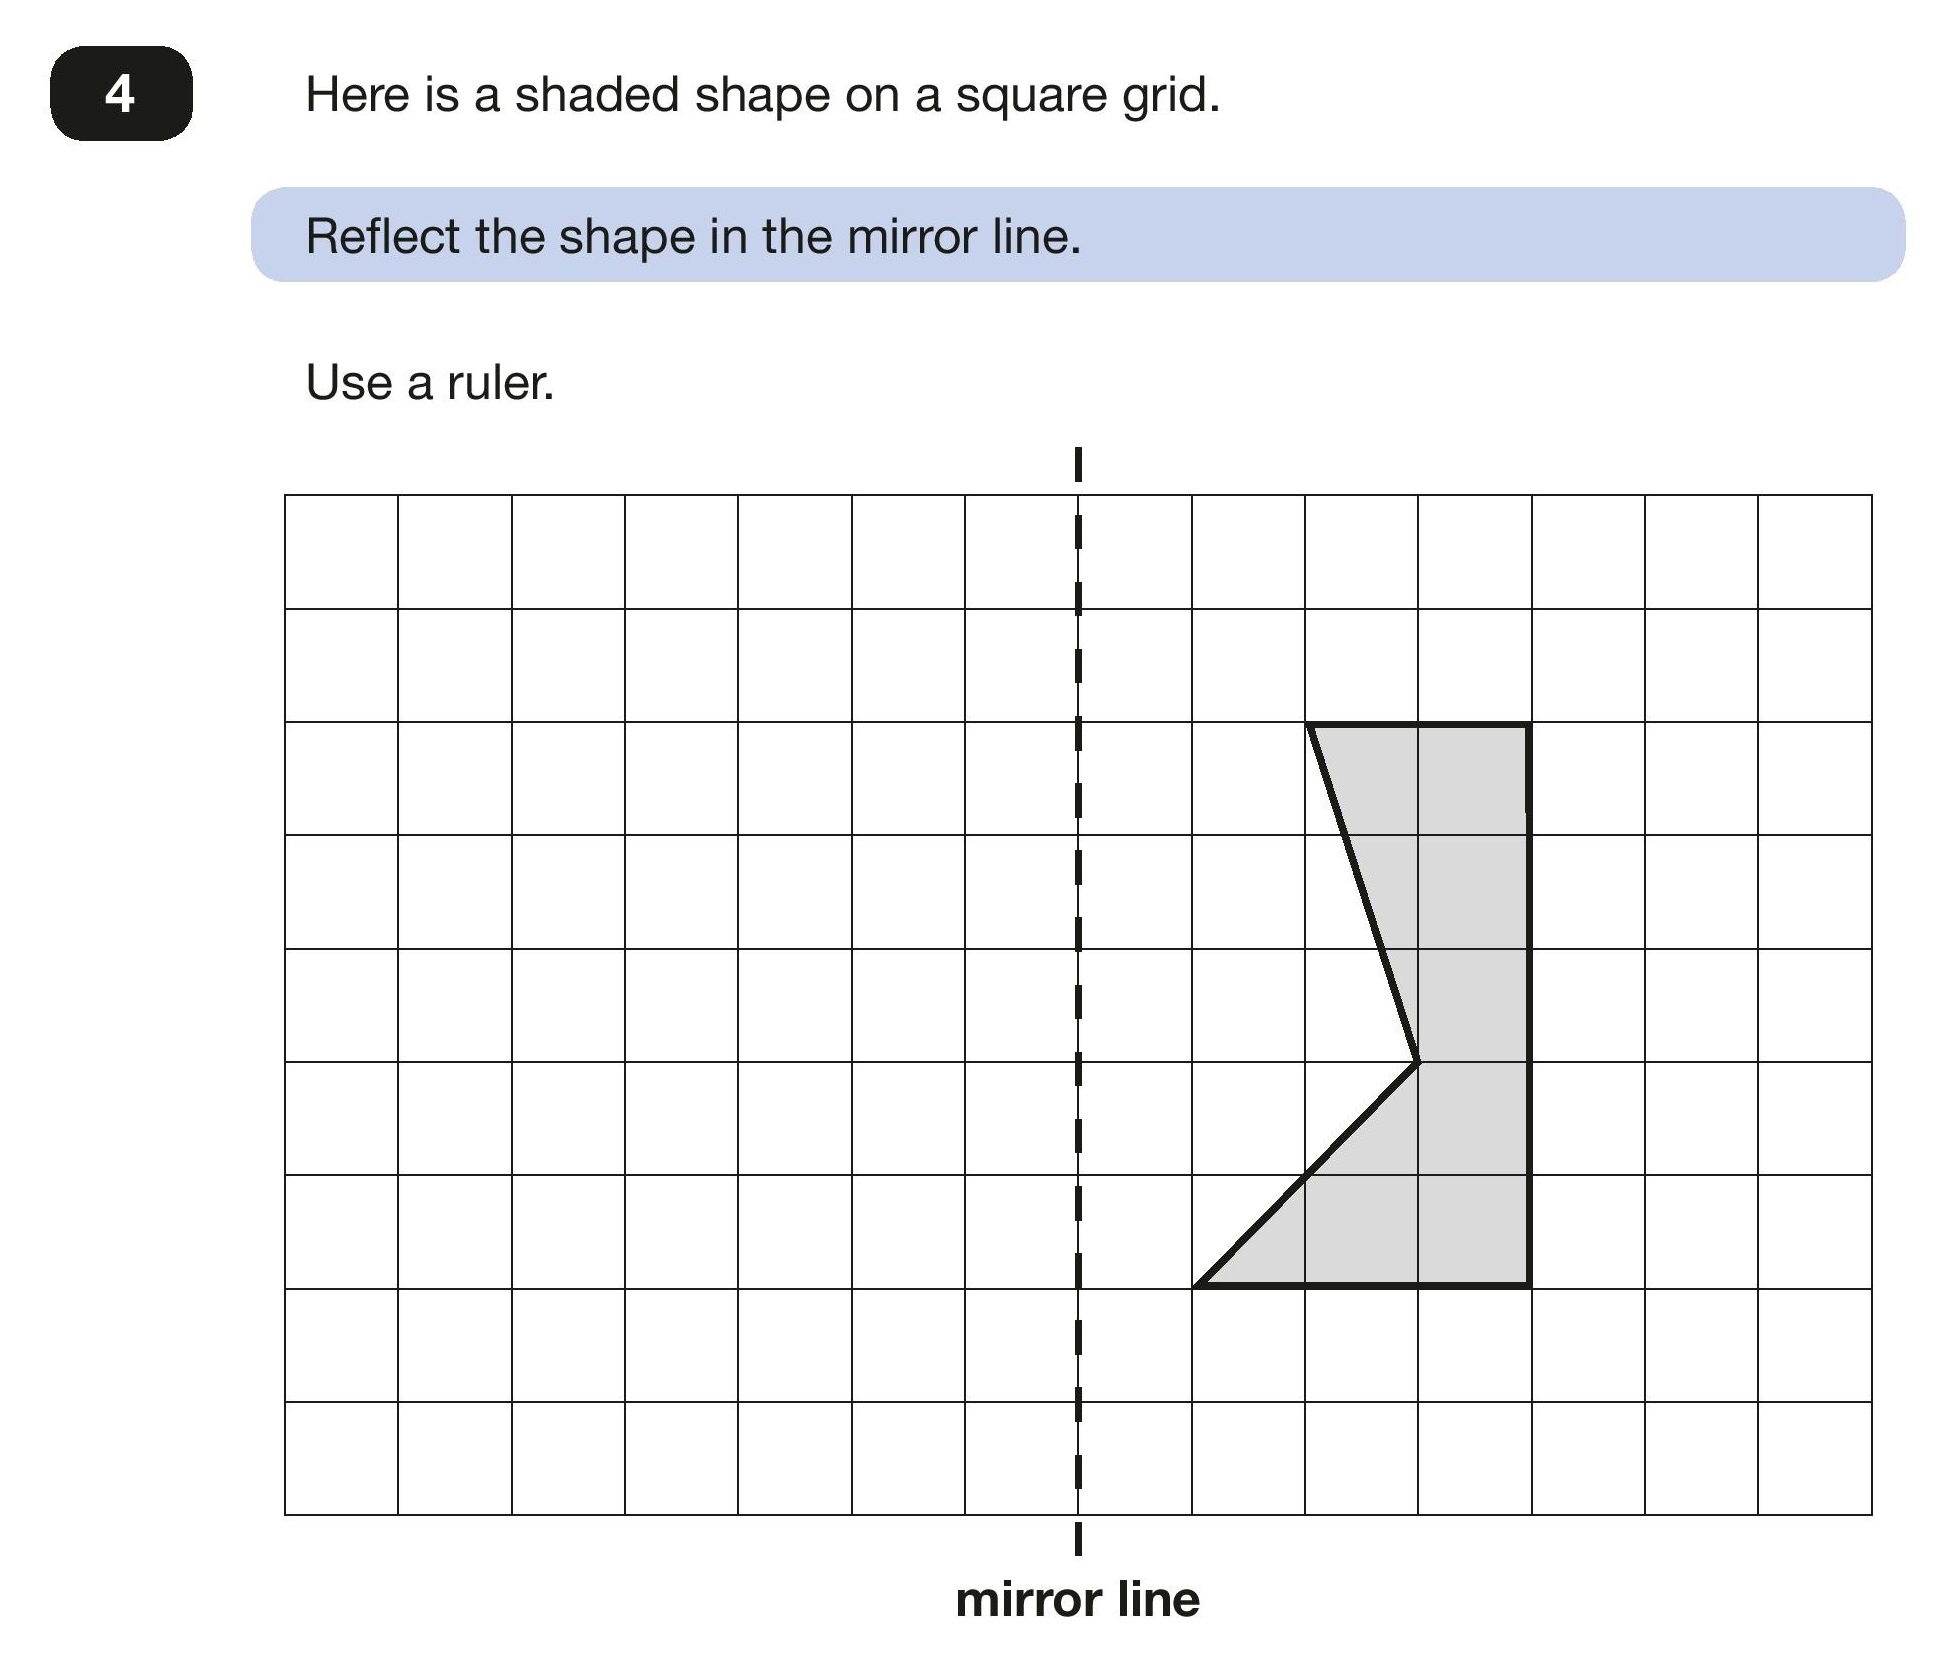
Task: Click the shape's diagonal lower-left edge
Action: pyautogui.click(x=1308, y=1174)
